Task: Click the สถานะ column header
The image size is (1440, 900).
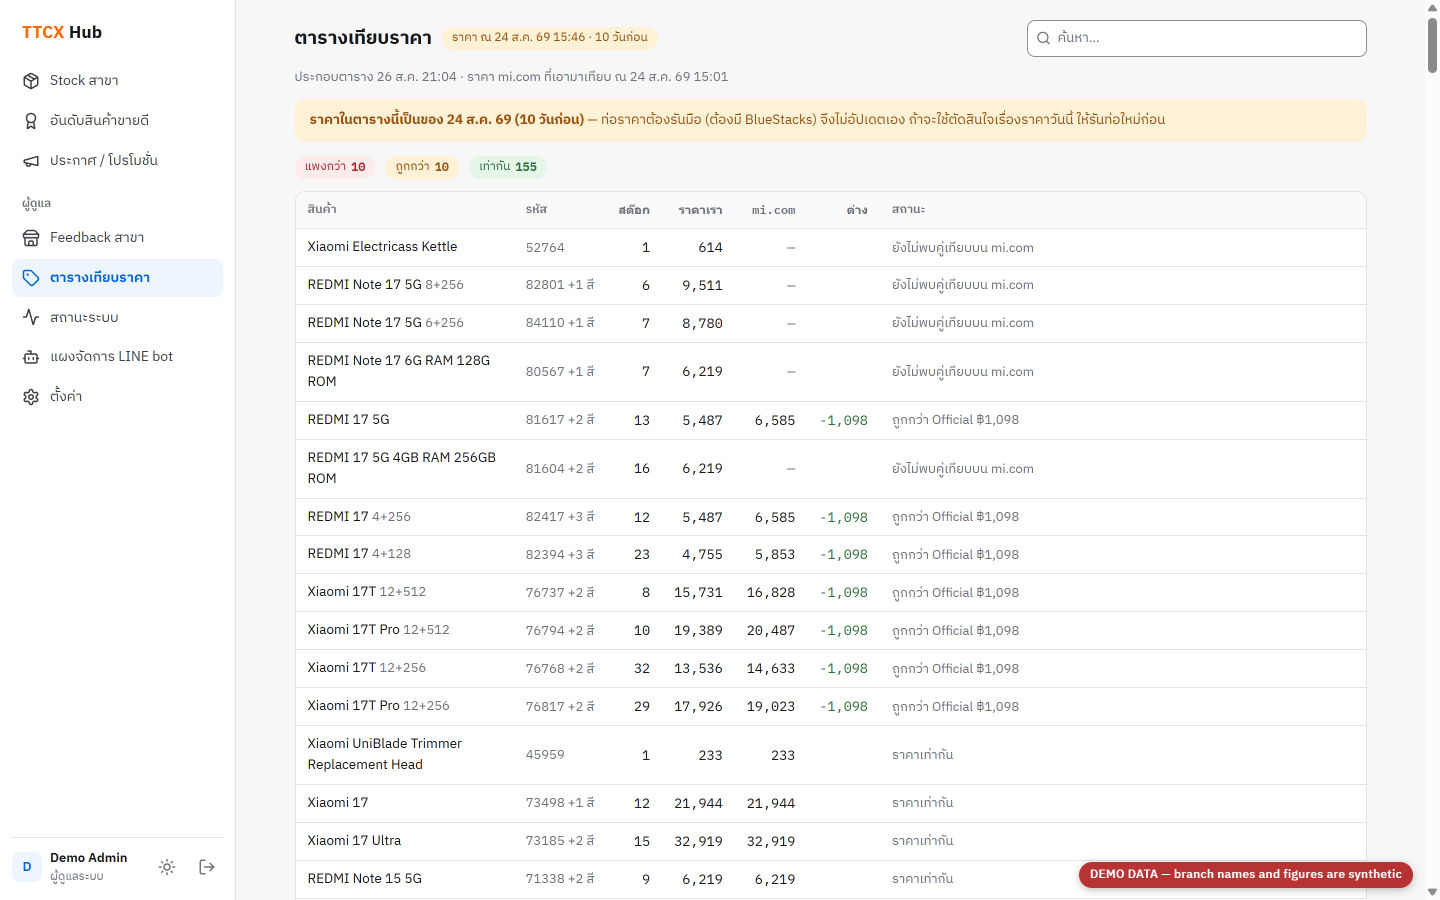Action: pyautogui.click(x=908, y=210)
